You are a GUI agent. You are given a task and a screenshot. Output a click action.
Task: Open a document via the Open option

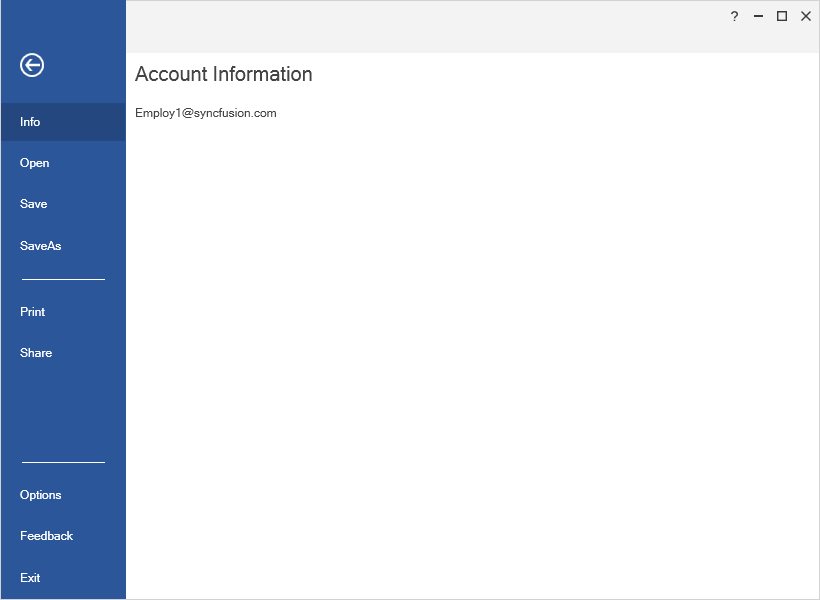pyautogui.click(x=34, y=163)
